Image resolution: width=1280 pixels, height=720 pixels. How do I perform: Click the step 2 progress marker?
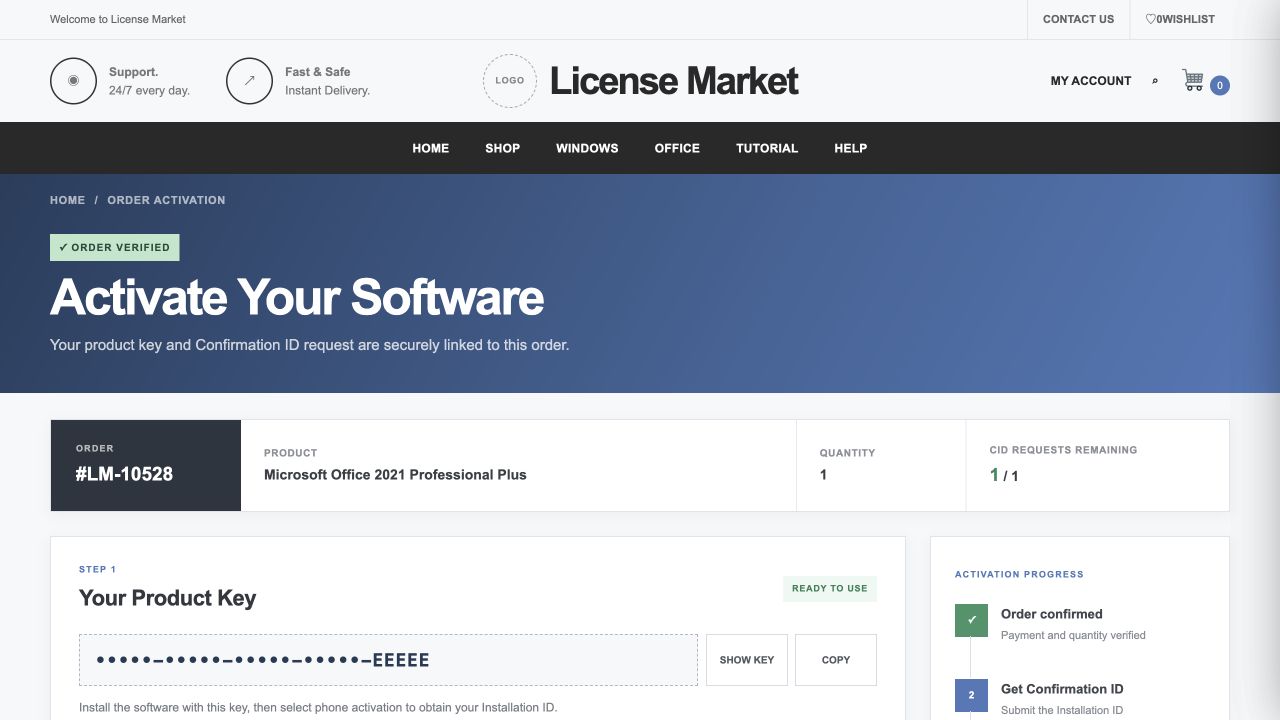pyautogui.click(x=971, y=695)
